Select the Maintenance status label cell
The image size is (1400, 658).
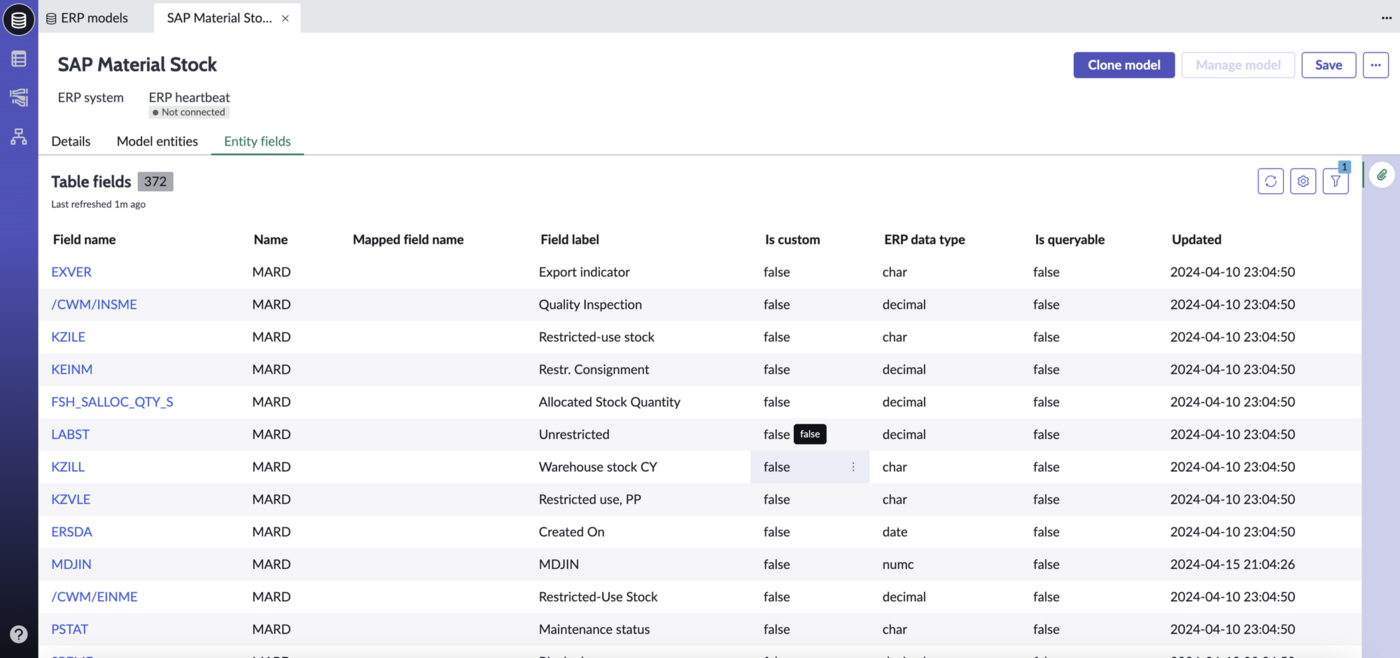(594, 629)
